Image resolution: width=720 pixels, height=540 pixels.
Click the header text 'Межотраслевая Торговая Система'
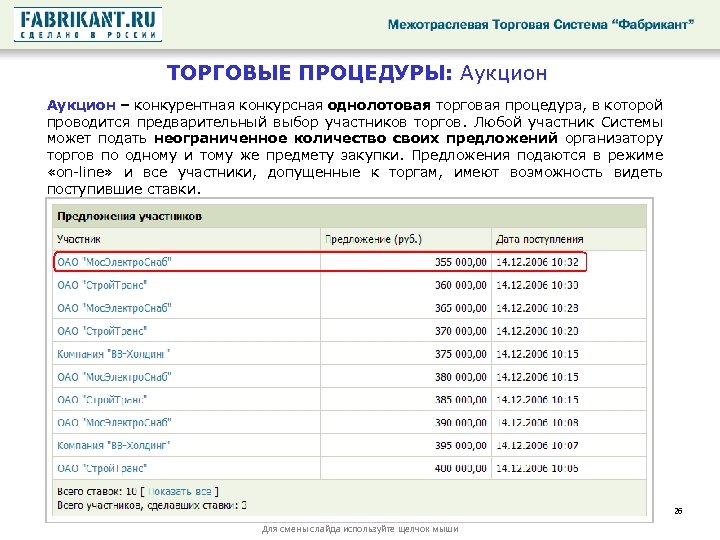click(x=497, y=24)
